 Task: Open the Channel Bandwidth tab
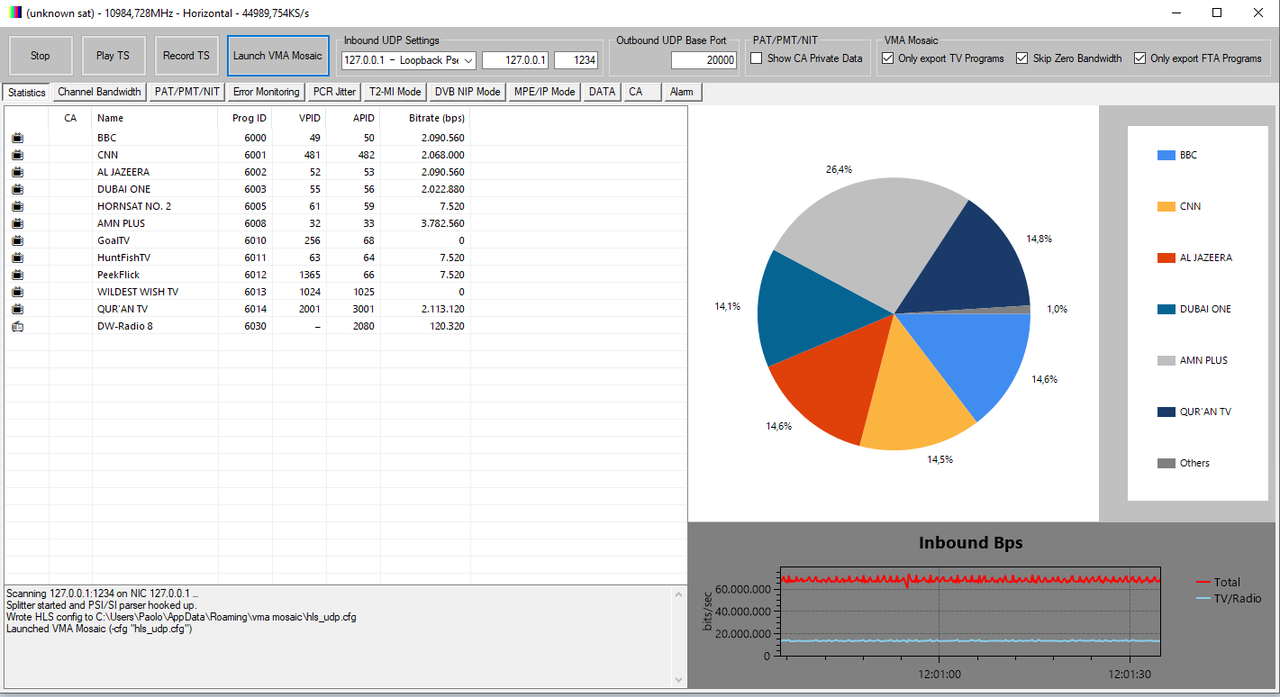click(99, 92)
